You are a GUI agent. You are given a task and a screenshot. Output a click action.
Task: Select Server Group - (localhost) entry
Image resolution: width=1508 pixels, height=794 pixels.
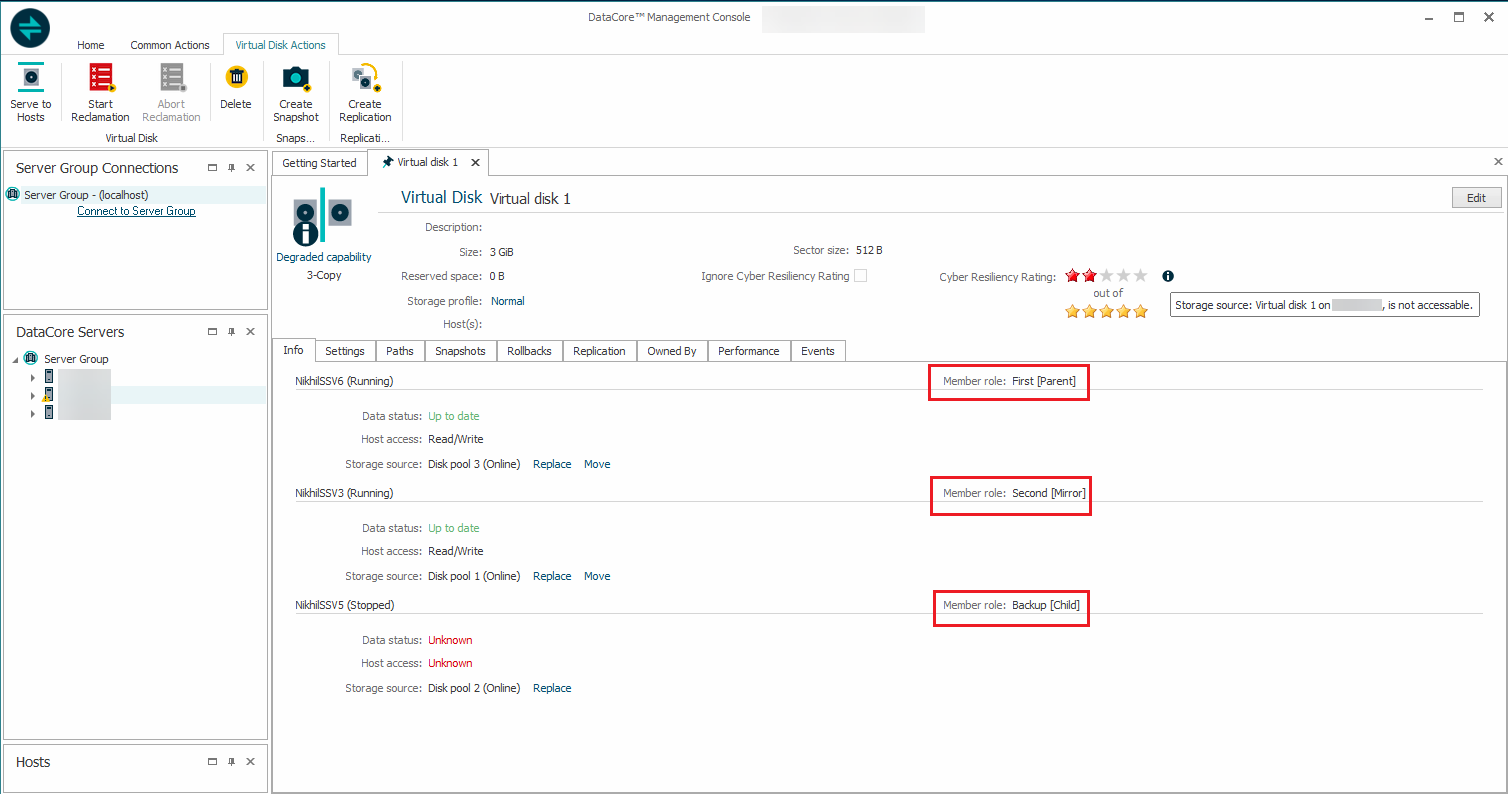point(135,195)
